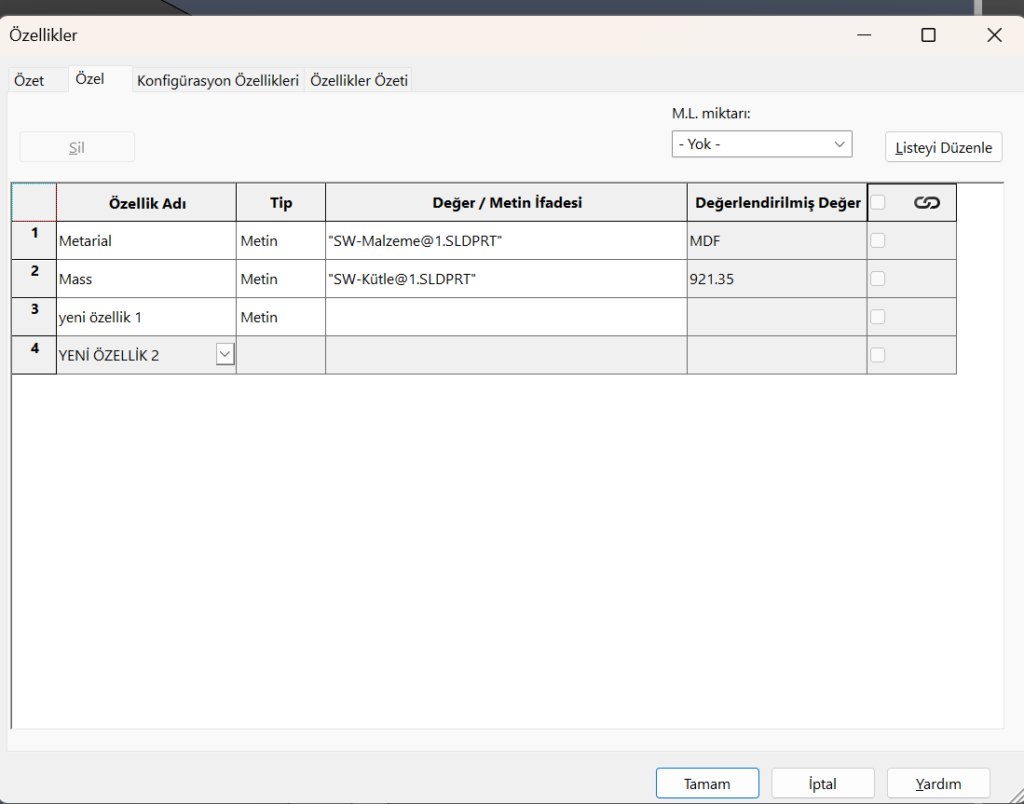
Task: Enable the link checkbox for Metarial row
Action: point(878,241)
